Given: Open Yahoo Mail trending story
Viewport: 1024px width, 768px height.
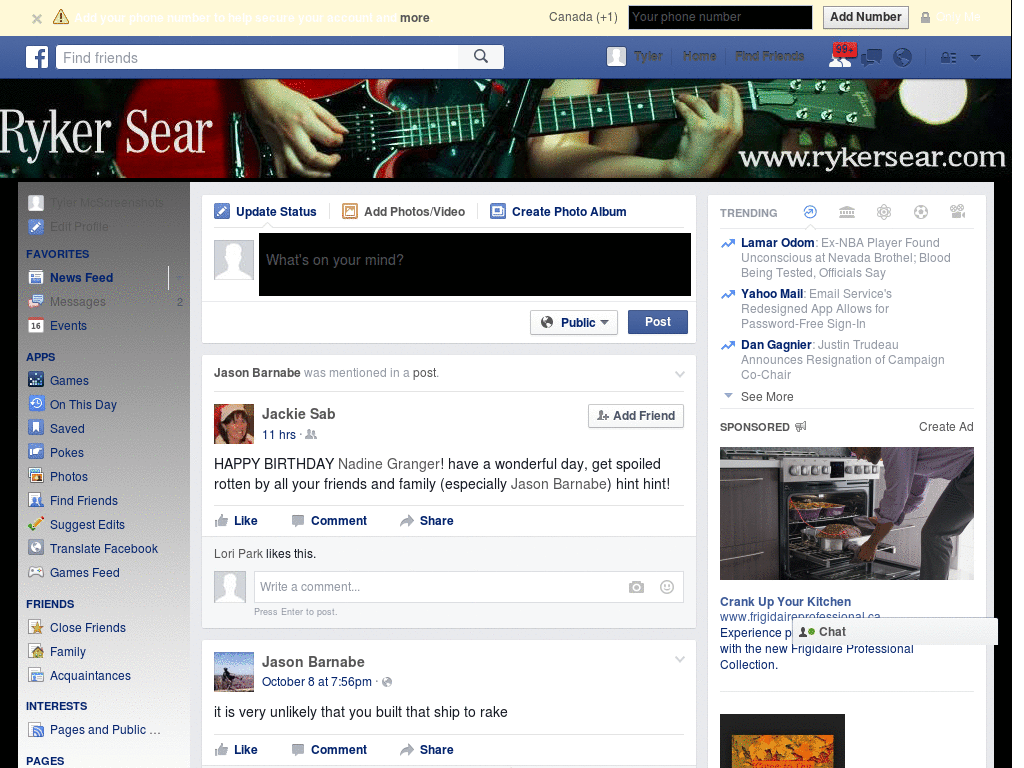Looking at the screenshot, I should (x=772, y=294).
